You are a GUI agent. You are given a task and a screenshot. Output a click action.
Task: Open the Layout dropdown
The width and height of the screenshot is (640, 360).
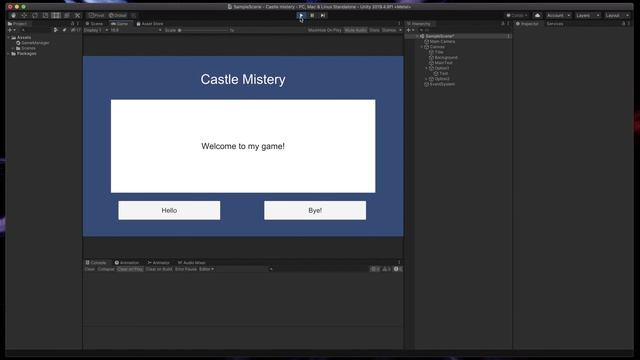[x=618, y=16]
